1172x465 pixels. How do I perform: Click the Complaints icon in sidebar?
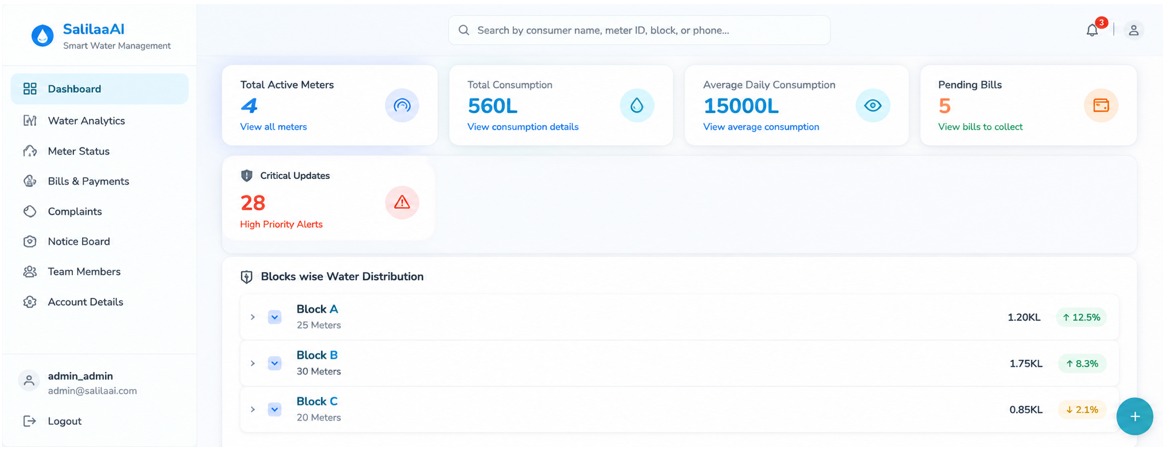click(x=30, y=212)
